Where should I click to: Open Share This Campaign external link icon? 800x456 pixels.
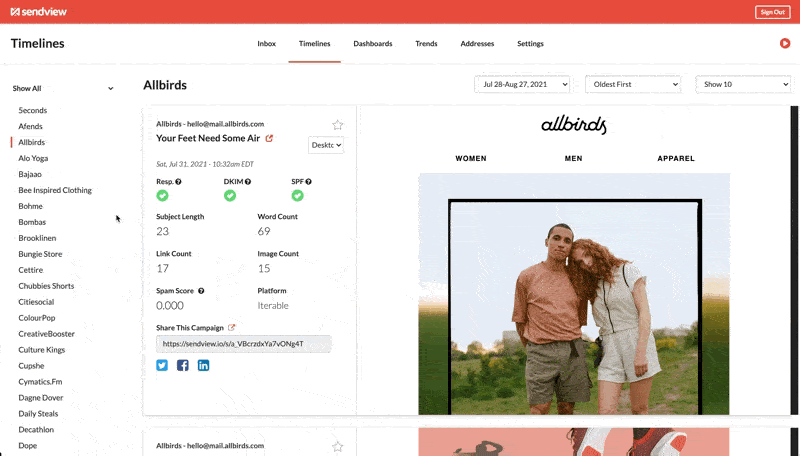232,327
